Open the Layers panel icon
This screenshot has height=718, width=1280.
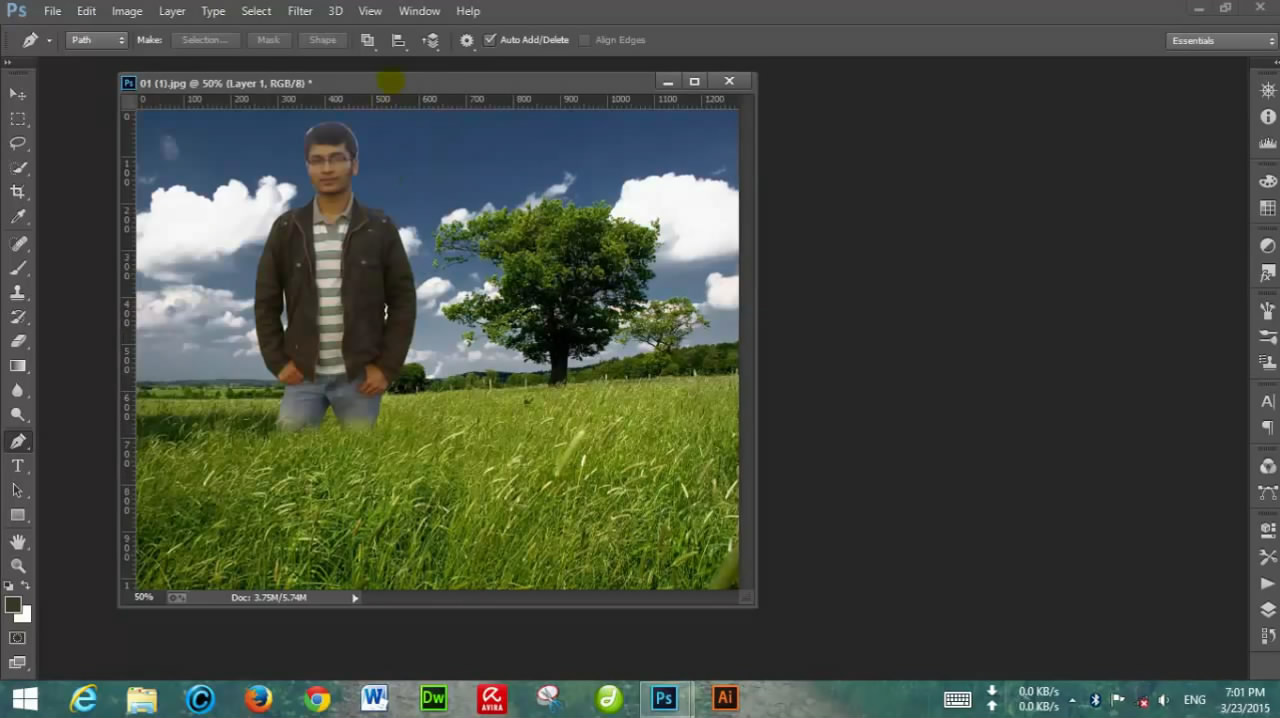coord(1268,611)
